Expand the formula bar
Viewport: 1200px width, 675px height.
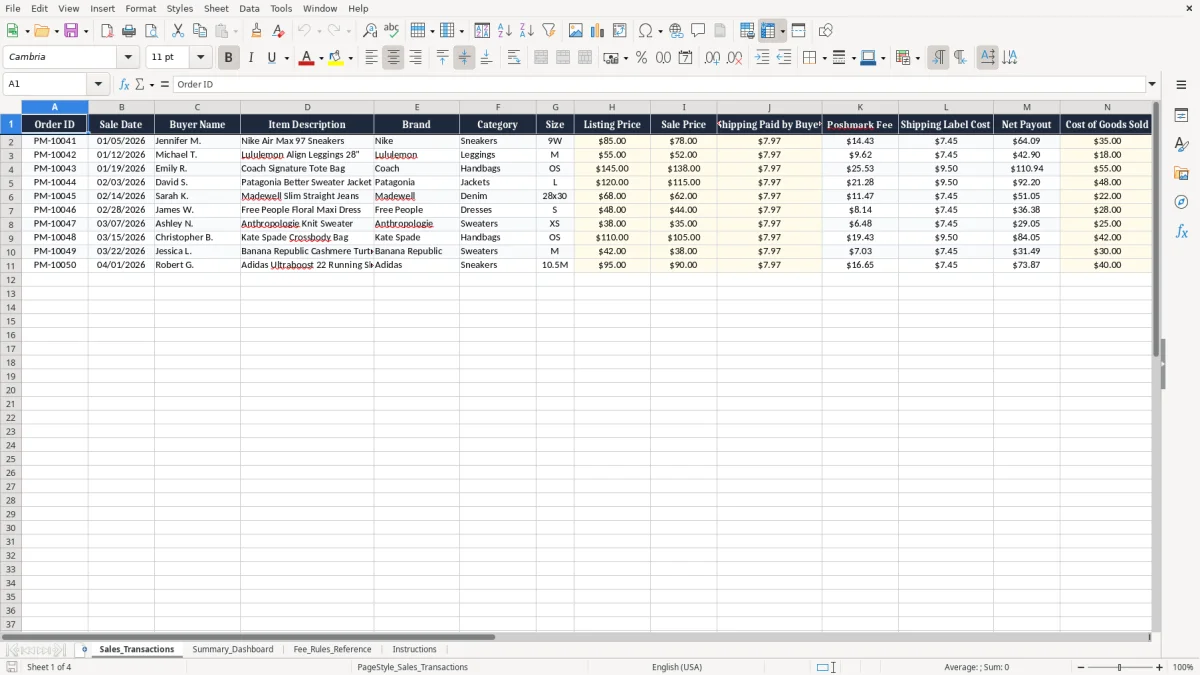1152,84
